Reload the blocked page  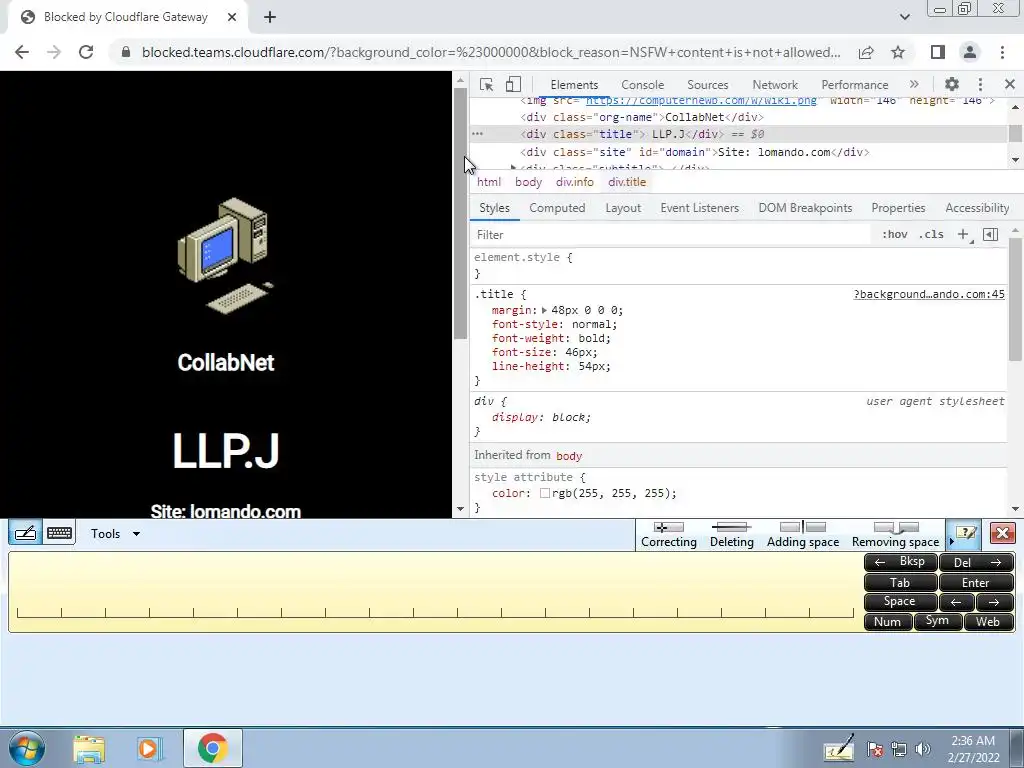point(86,52)
